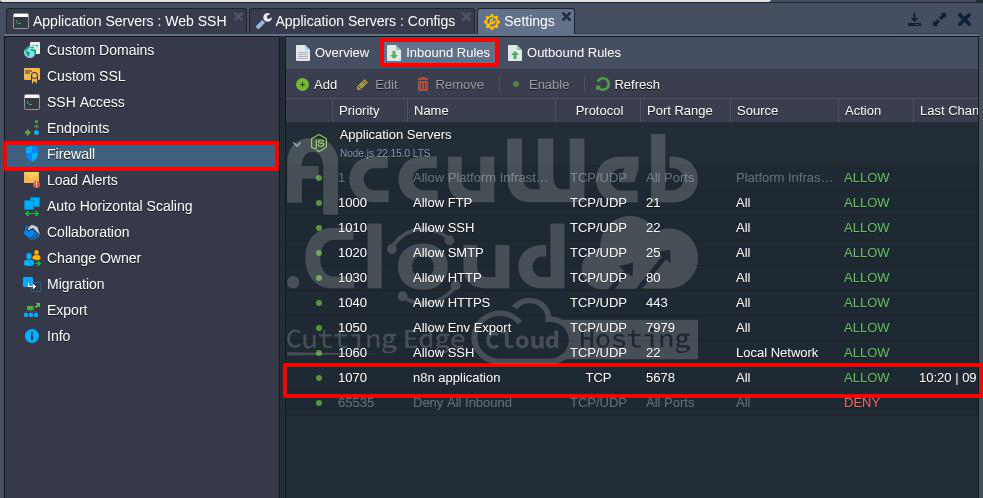Click the Custom Domains sidebar icon
The image size is (983, 498).
(x=31, y=50)
